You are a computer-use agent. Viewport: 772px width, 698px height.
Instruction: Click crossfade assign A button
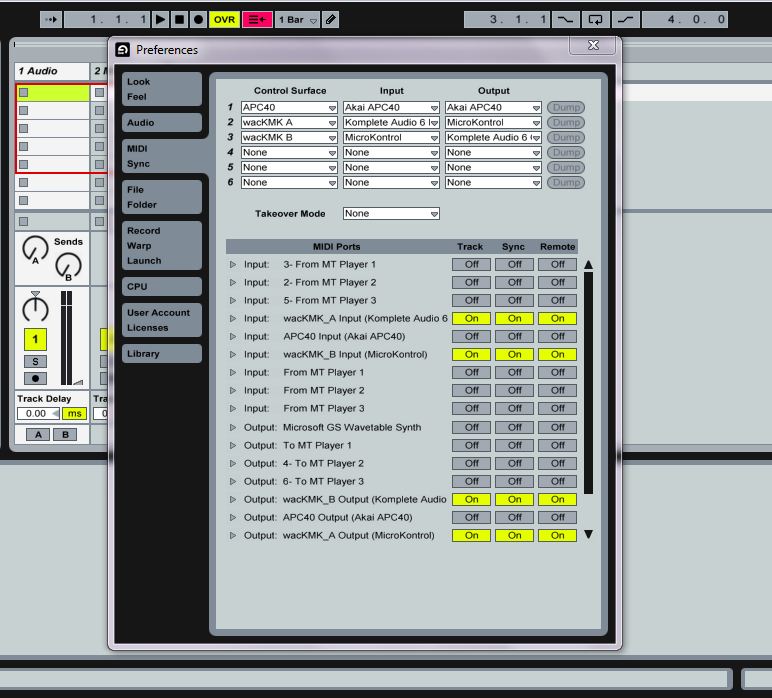point(38,435)
